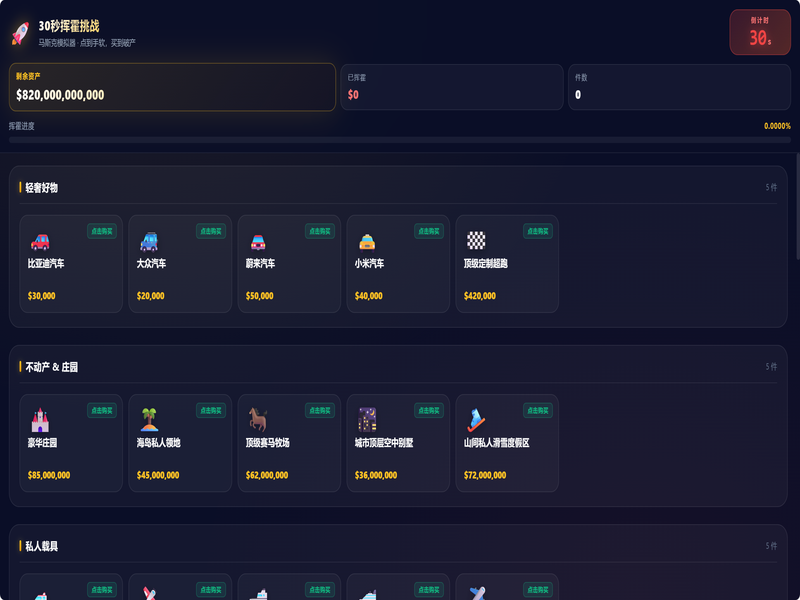Viewport: 800px width, 600px height.
Task: Buy 城市顶层空中别墅 with its 点击购买 button
Action: (429, 410)
